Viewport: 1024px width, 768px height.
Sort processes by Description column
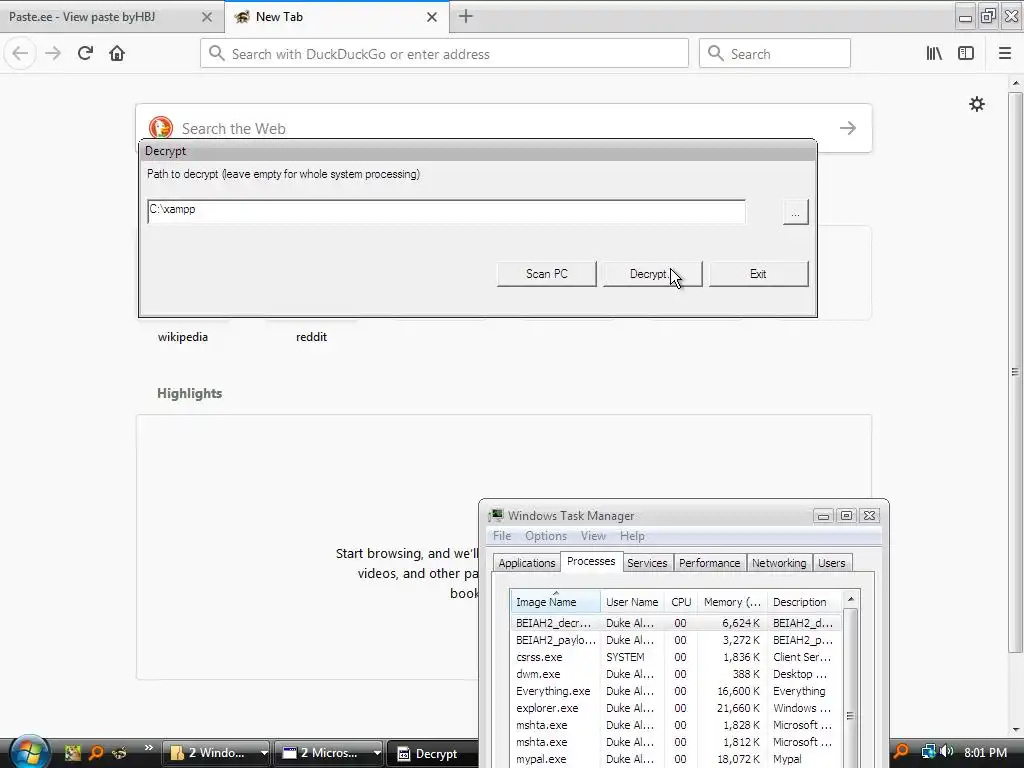tap(805, 602)
